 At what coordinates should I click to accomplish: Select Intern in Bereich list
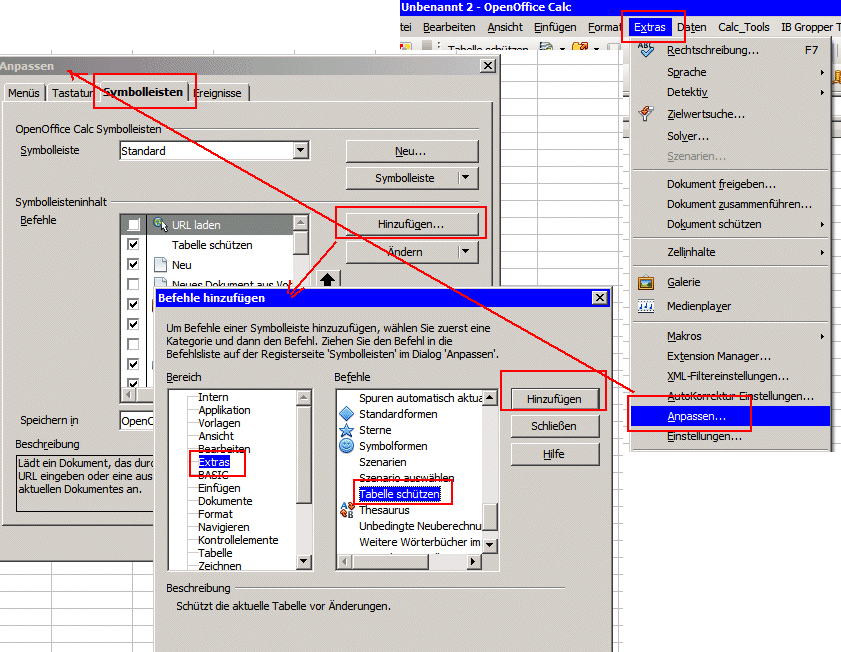coord(213,397)
